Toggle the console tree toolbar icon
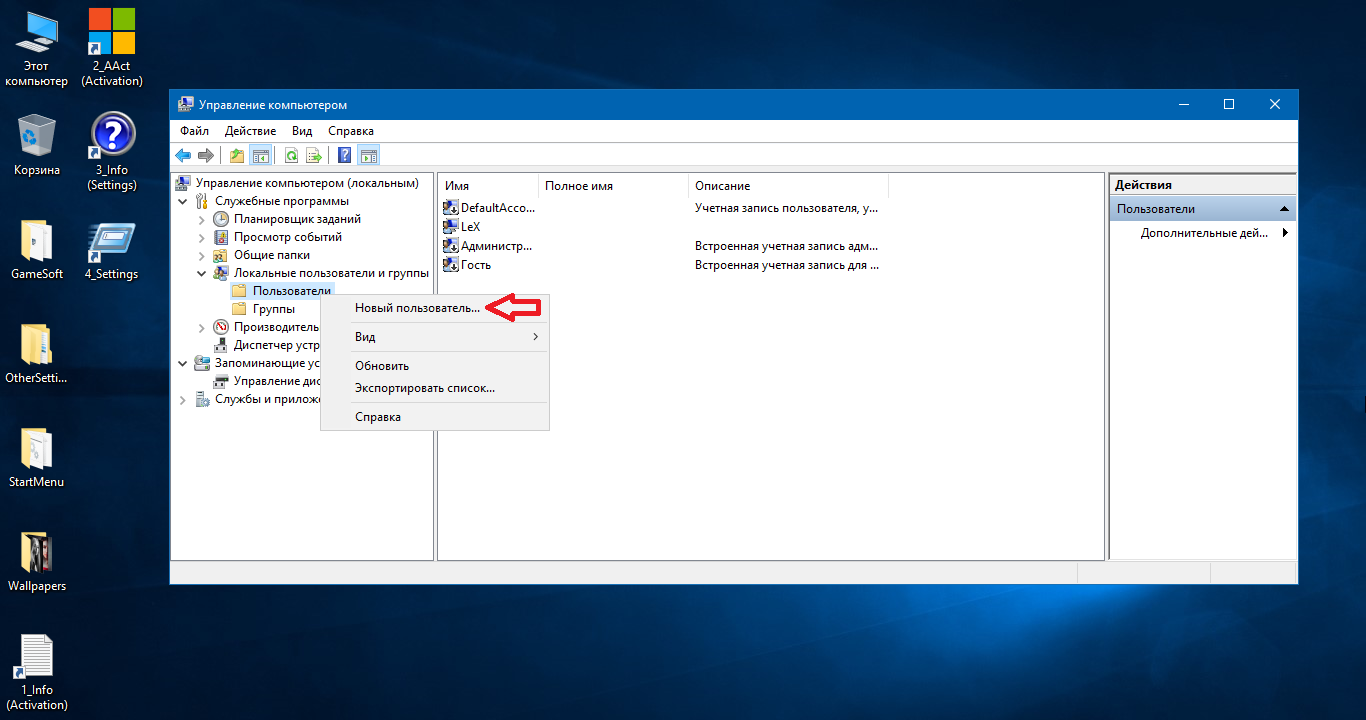This screenshot has height=720, width=1366. (x=260, y=155)
